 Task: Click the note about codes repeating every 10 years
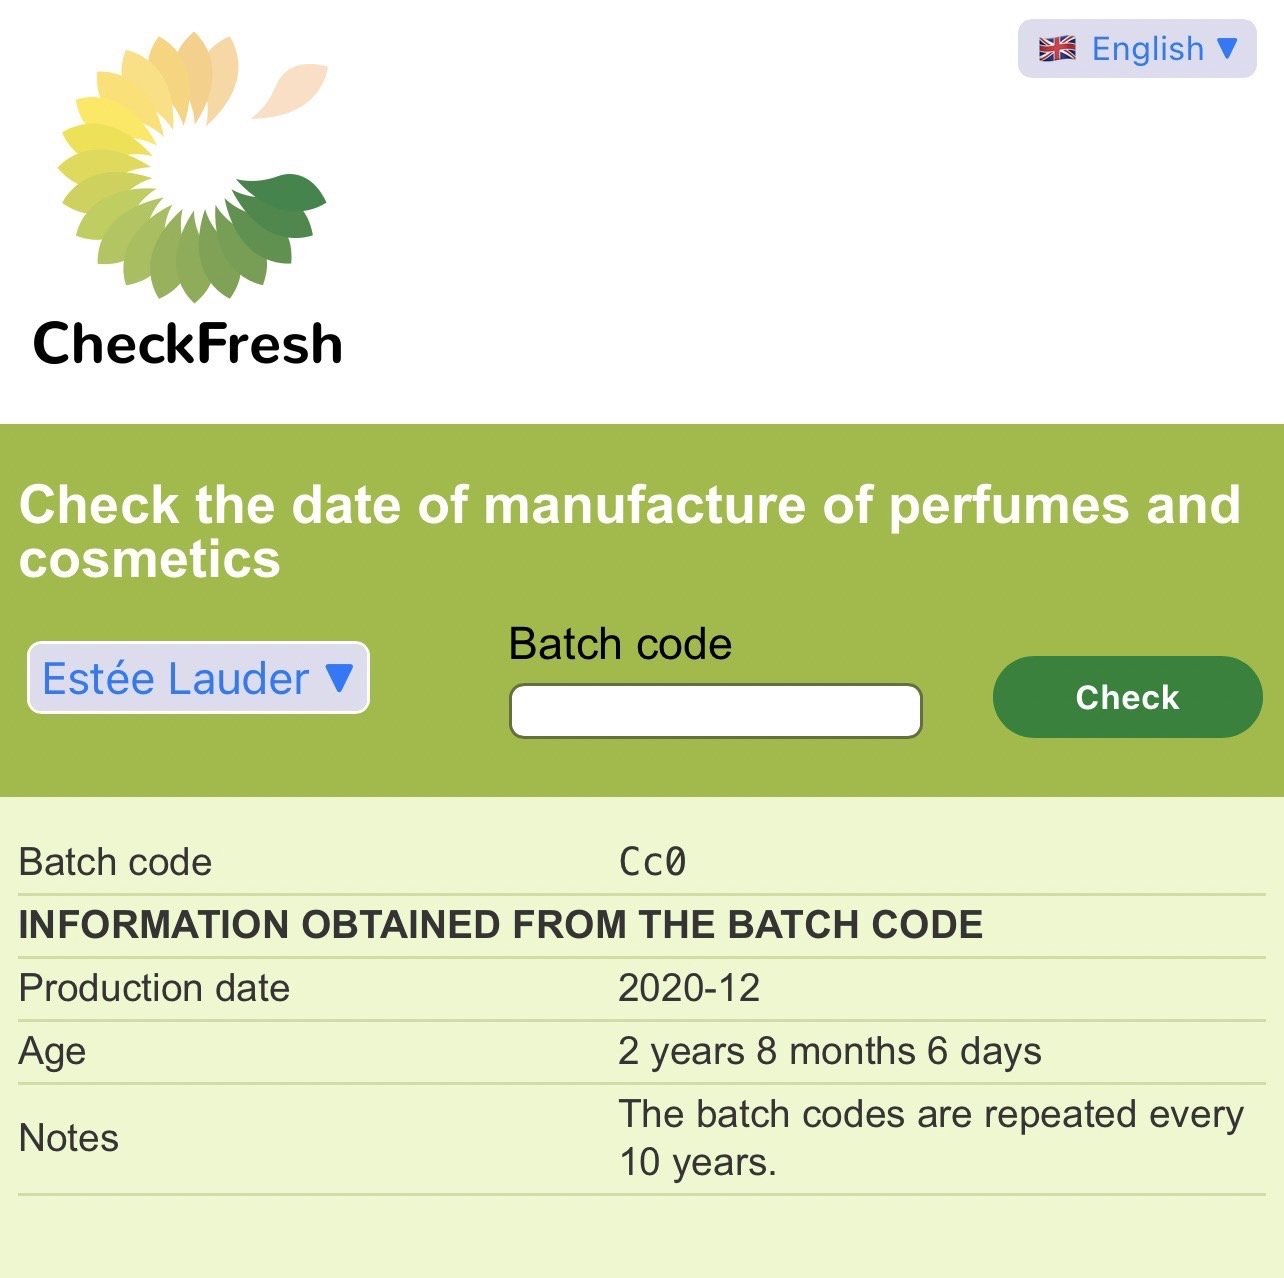click(930, 1138)
